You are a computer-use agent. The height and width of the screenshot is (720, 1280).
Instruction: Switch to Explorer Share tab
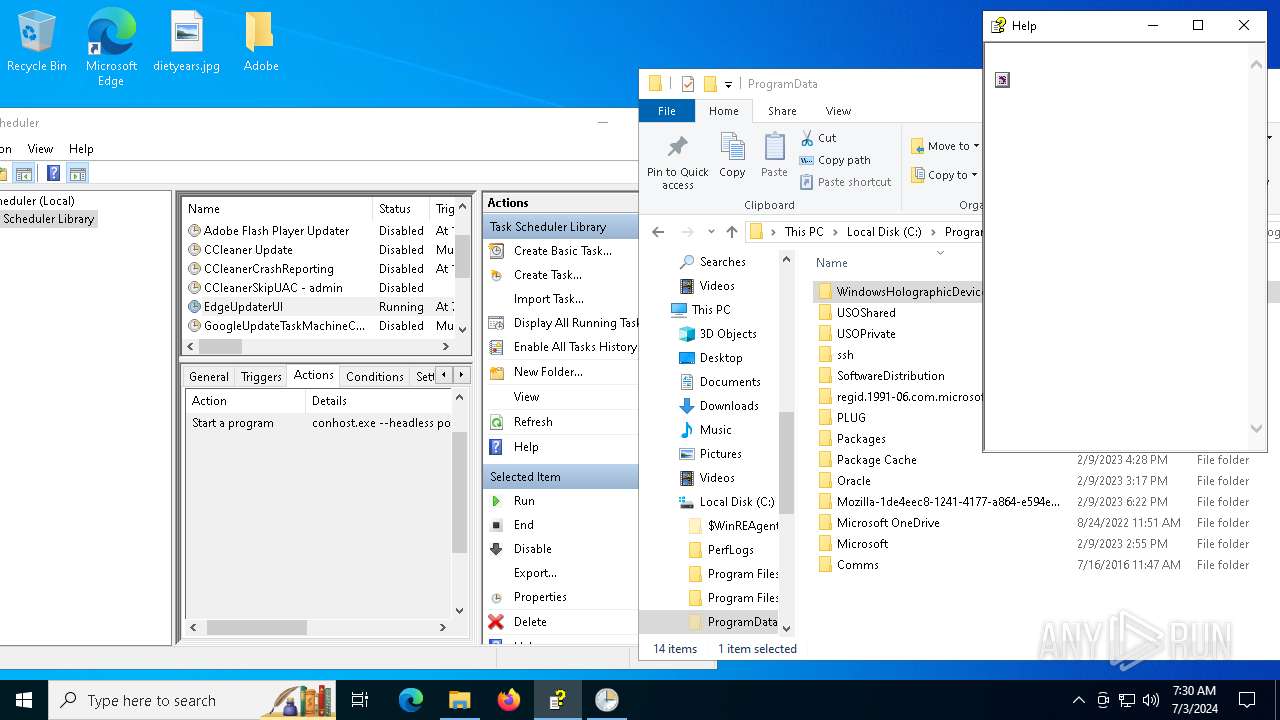pos(782,111)
